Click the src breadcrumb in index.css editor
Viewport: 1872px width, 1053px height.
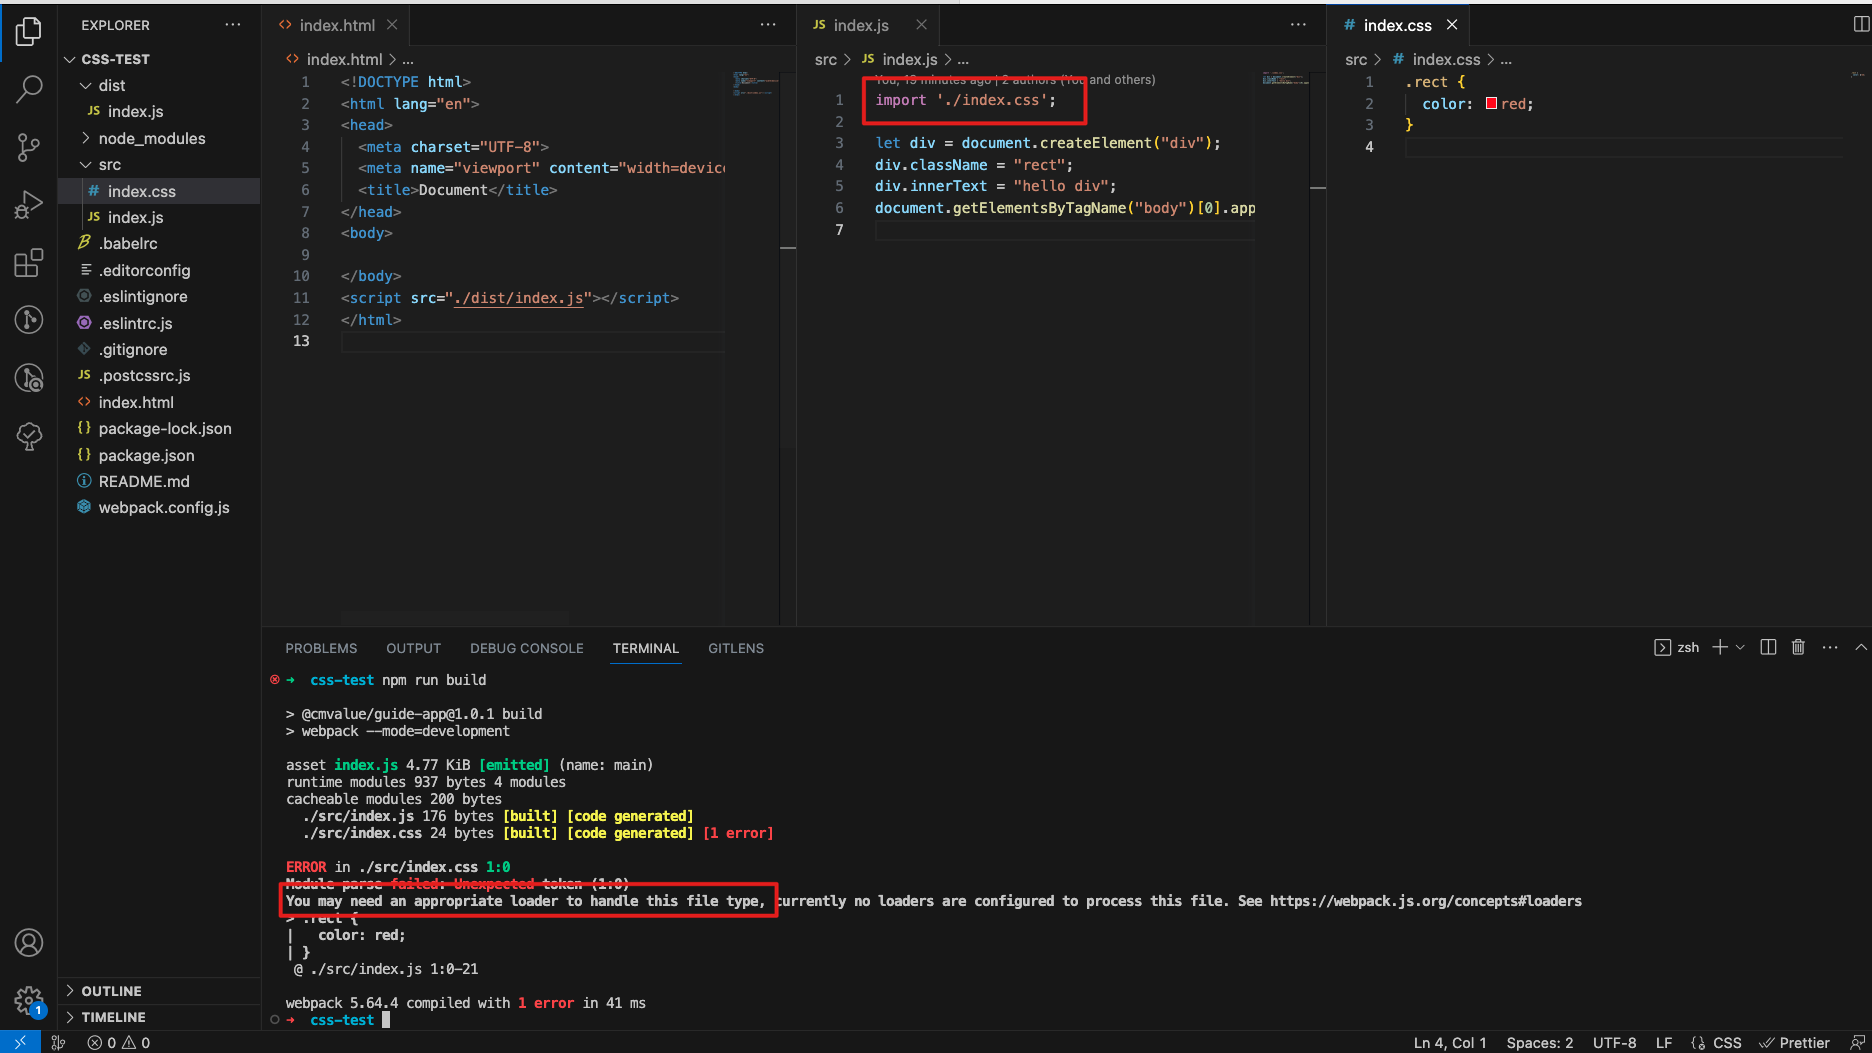(x=1355, y=59)
